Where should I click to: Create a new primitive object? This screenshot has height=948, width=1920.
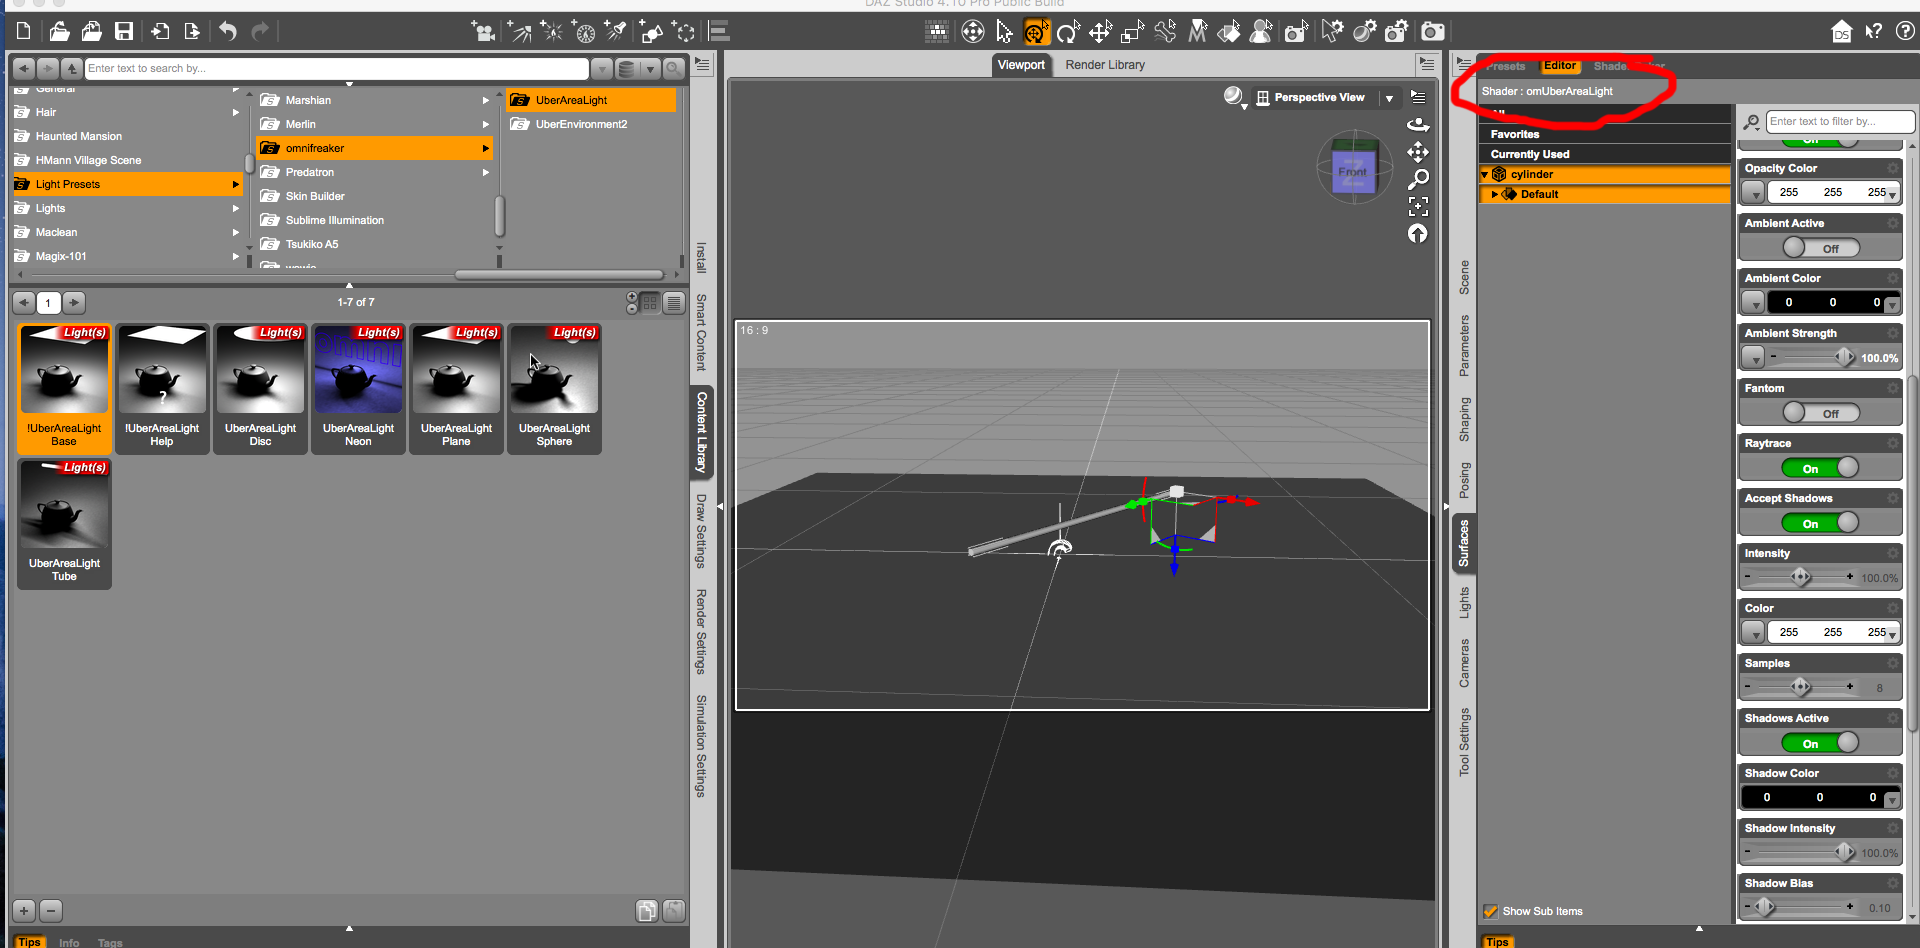click(652, 32)
